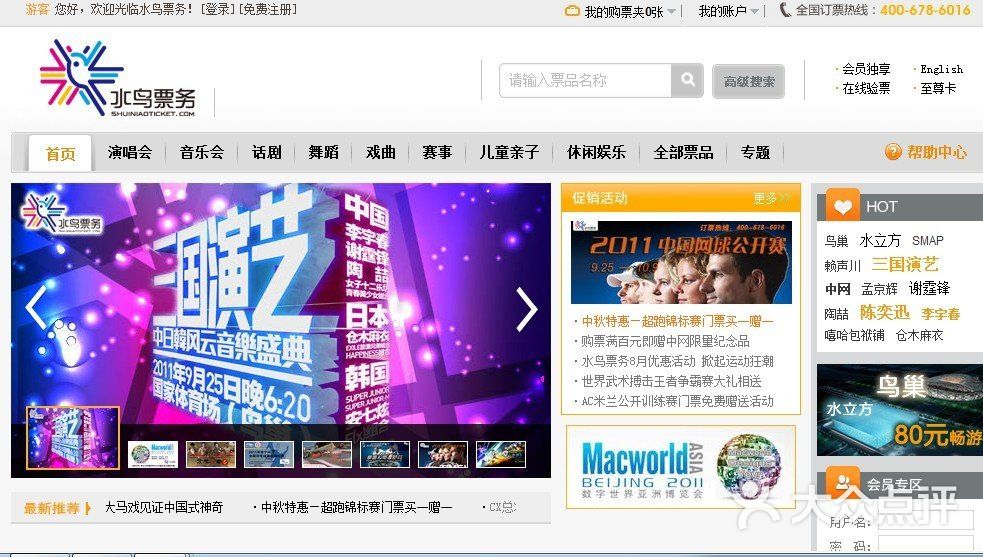Click in the 请输入票品名称 search field
Screen dimensions: 983x557
pos(585,80)
